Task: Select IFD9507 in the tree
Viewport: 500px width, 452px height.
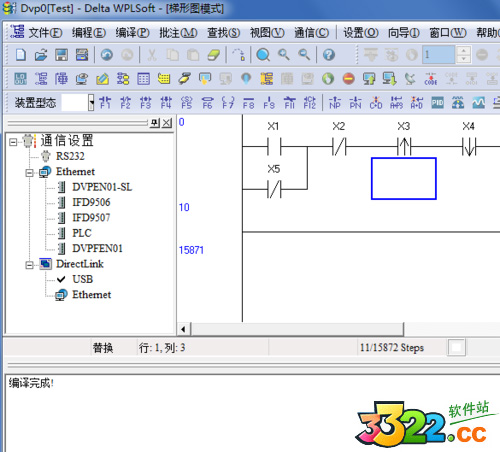Action: pyautogui.click(x=91, y=217)
